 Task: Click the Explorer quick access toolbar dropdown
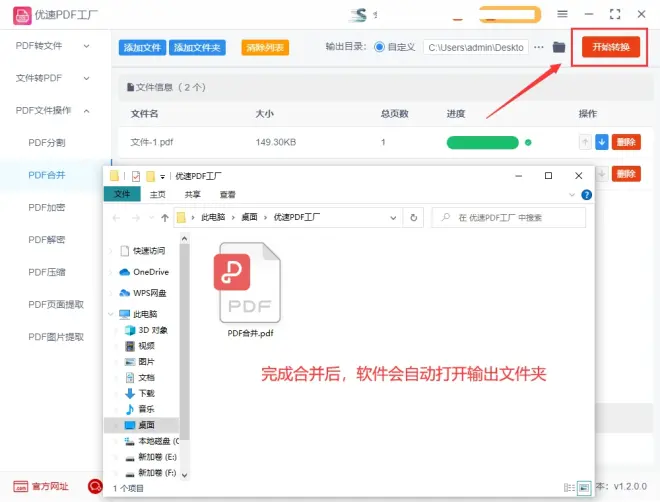[162, 177]
